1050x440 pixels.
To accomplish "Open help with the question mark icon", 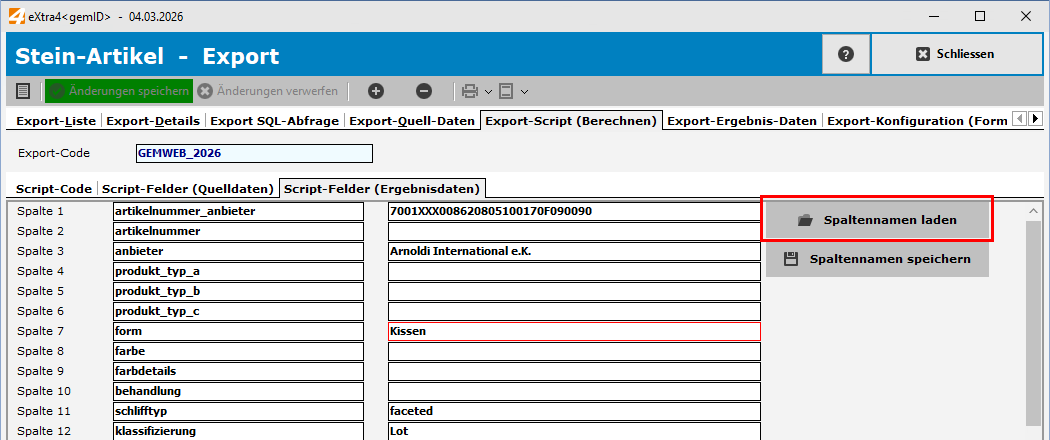I will pos(846,54).
